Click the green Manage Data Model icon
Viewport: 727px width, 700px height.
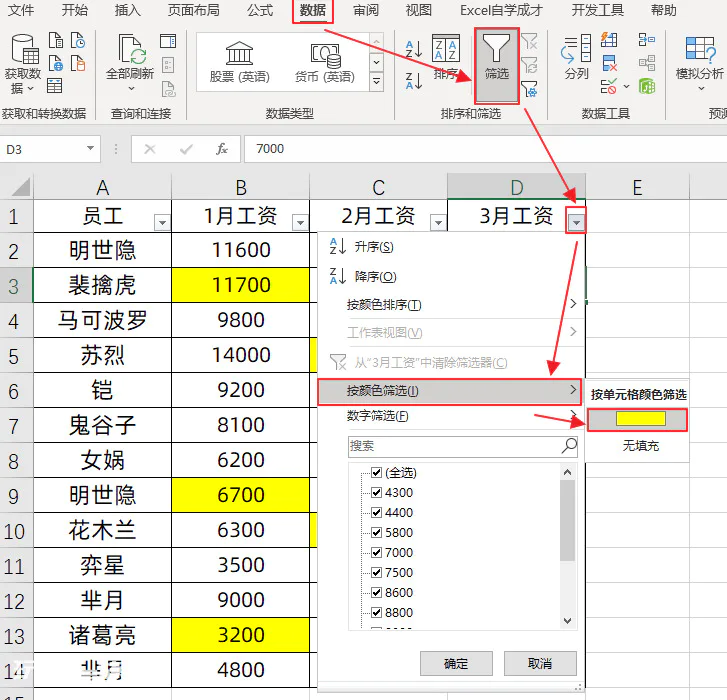click(x=647, y=86)
